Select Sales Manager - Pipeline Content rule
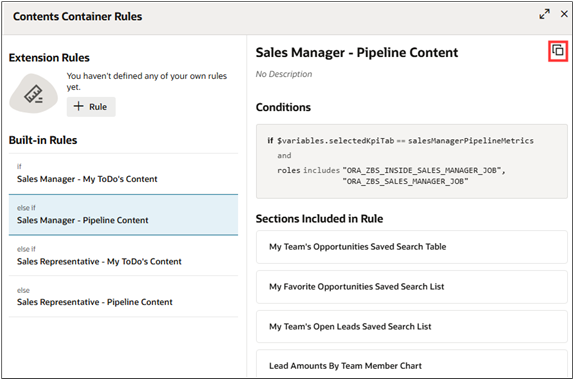Screen dimensions: 574x380 [123, 215]
